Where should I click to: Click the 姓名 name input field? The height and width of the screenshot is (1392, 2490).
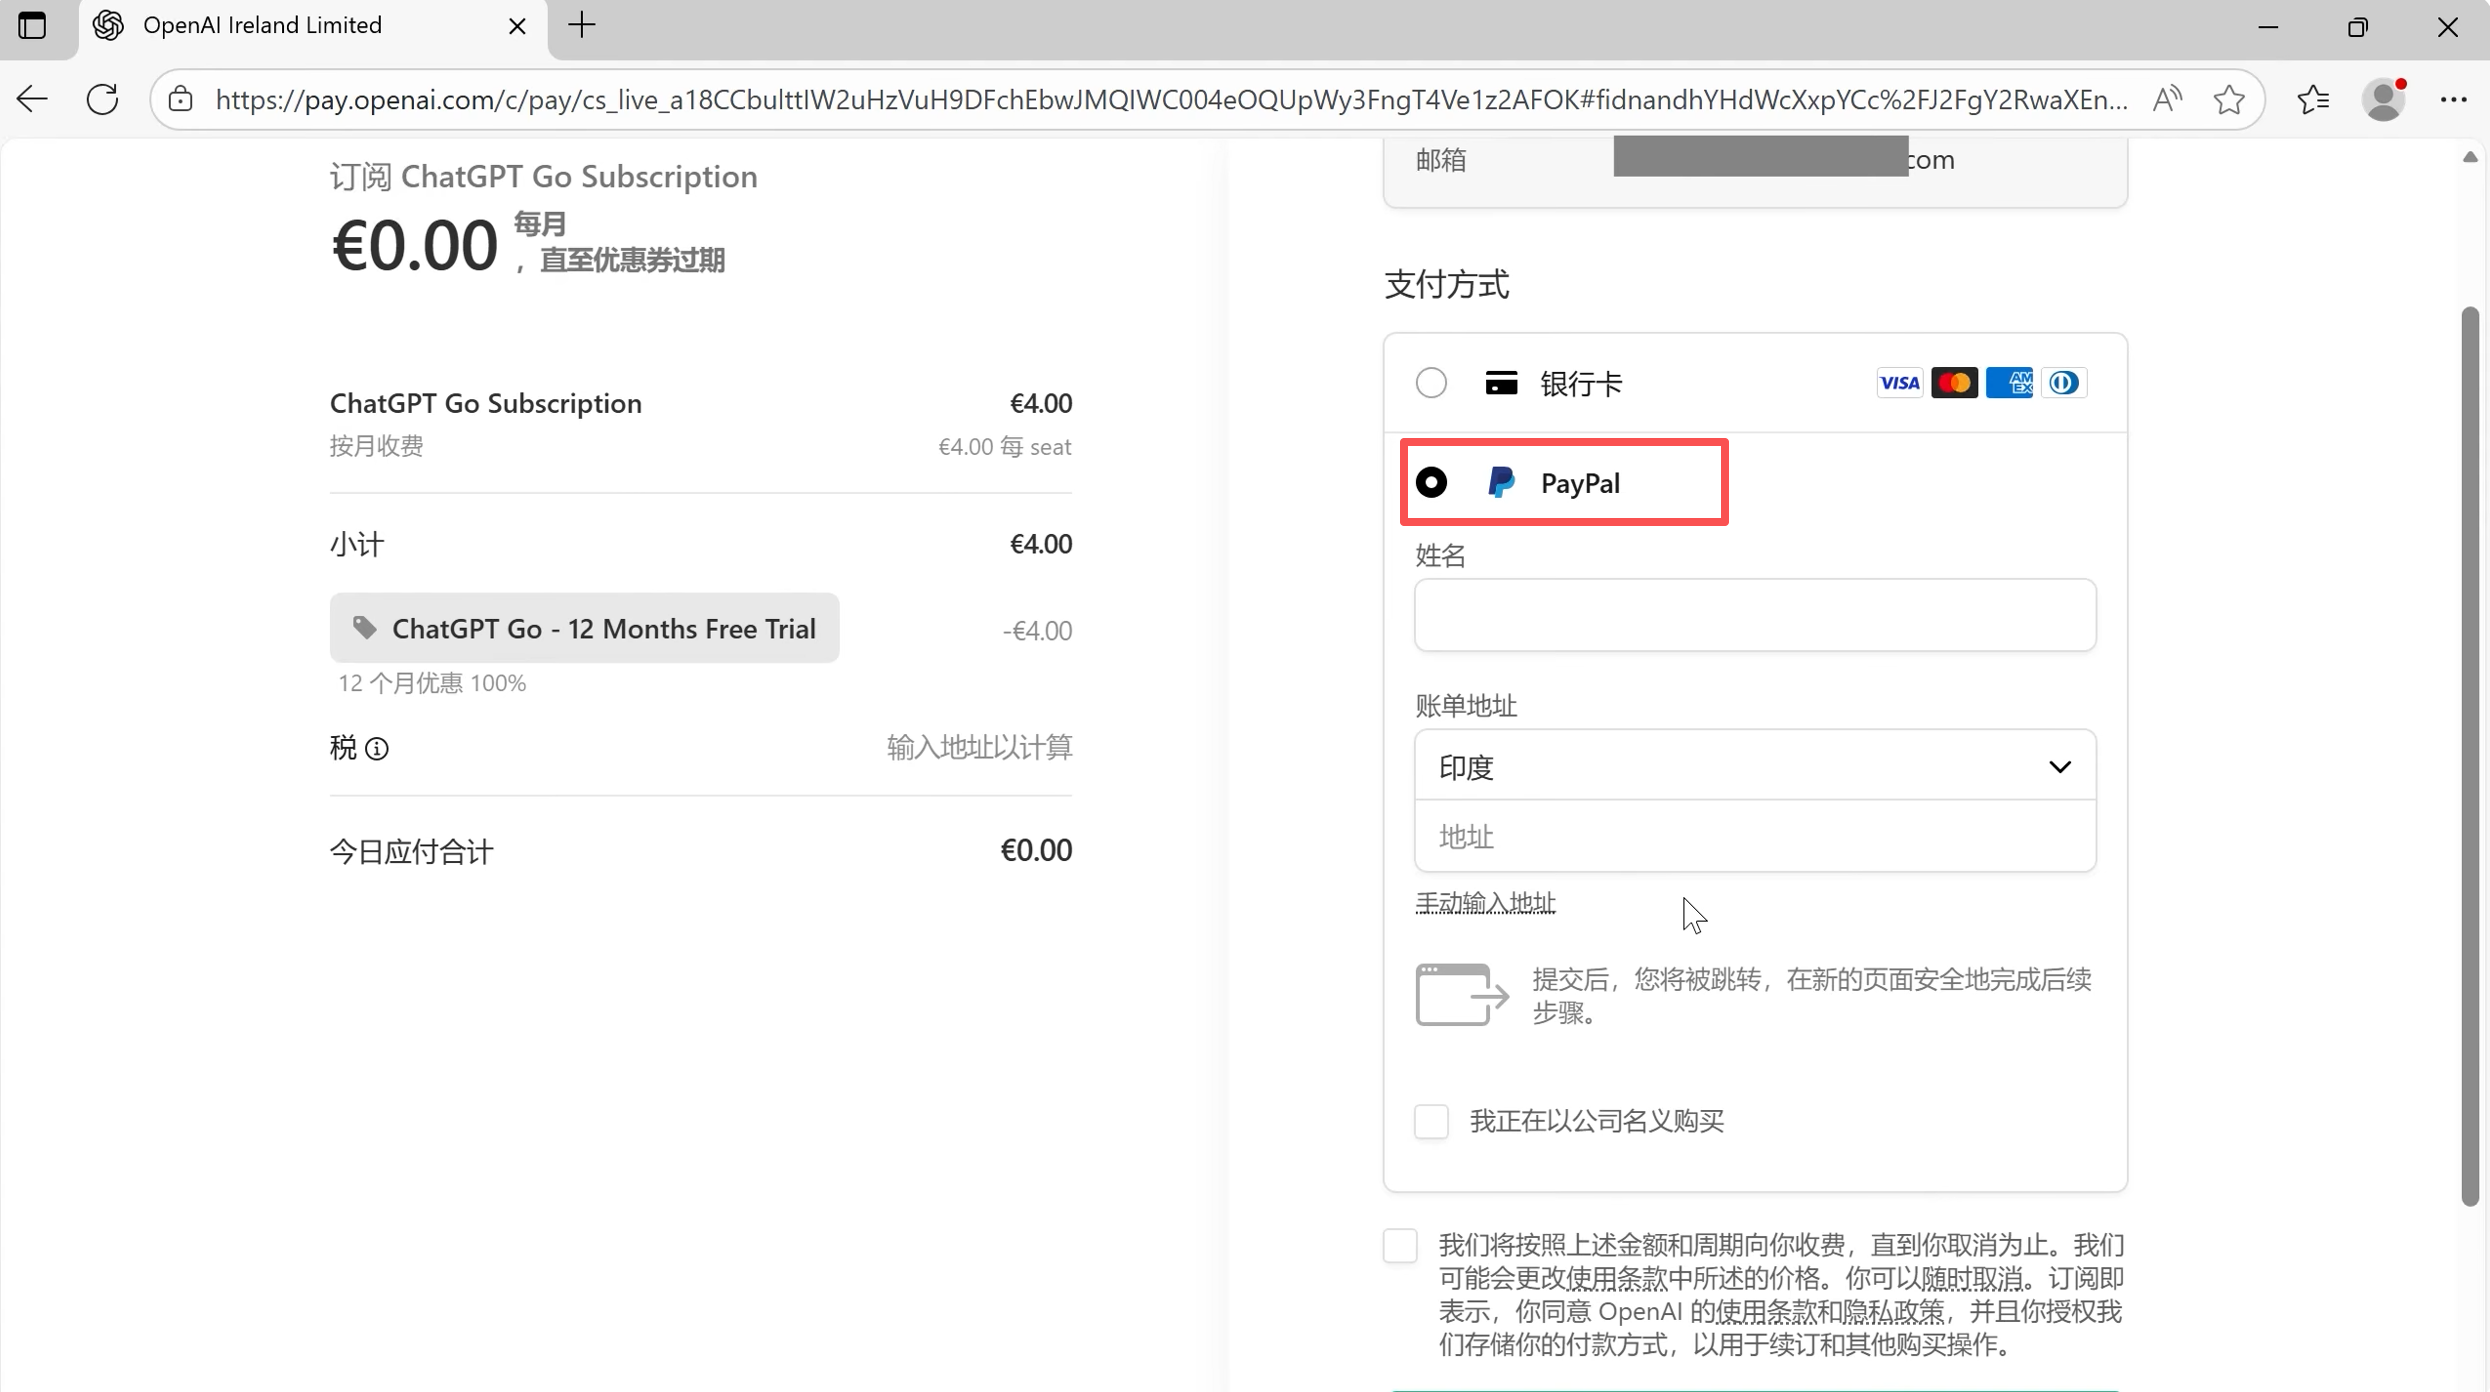[x=1753, y=615]
